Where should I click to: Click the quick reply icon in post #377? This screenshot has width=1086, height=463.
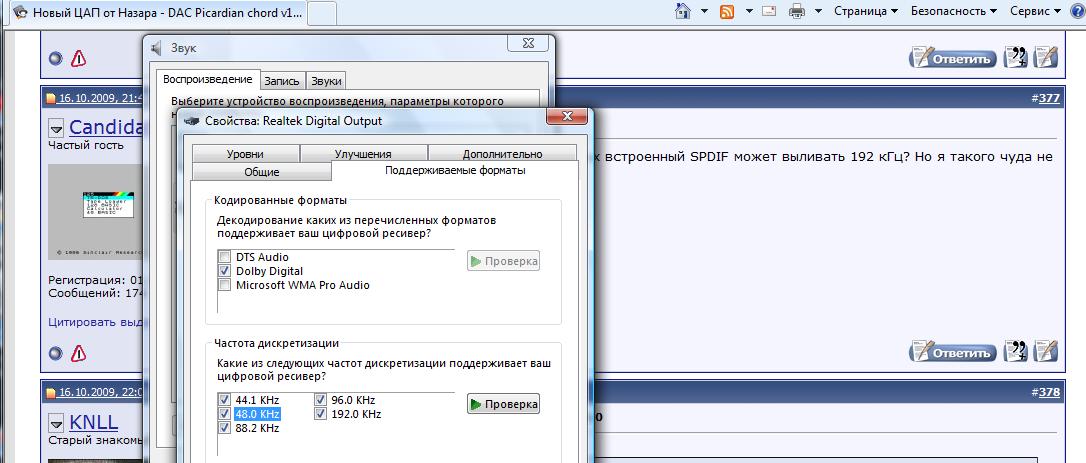(x=1046, y=352)
